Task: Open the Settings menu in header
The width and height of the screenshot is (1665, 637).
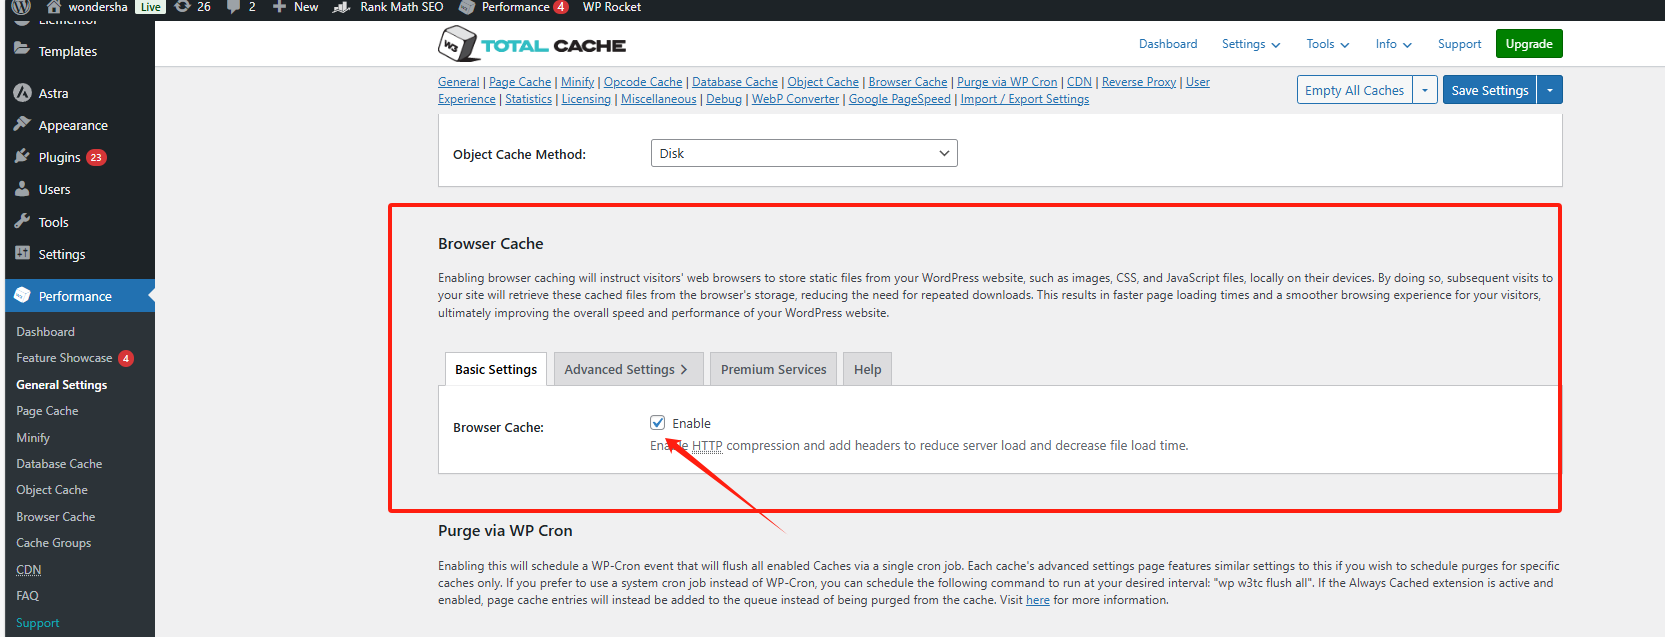Action: [x=1250, y=44]
